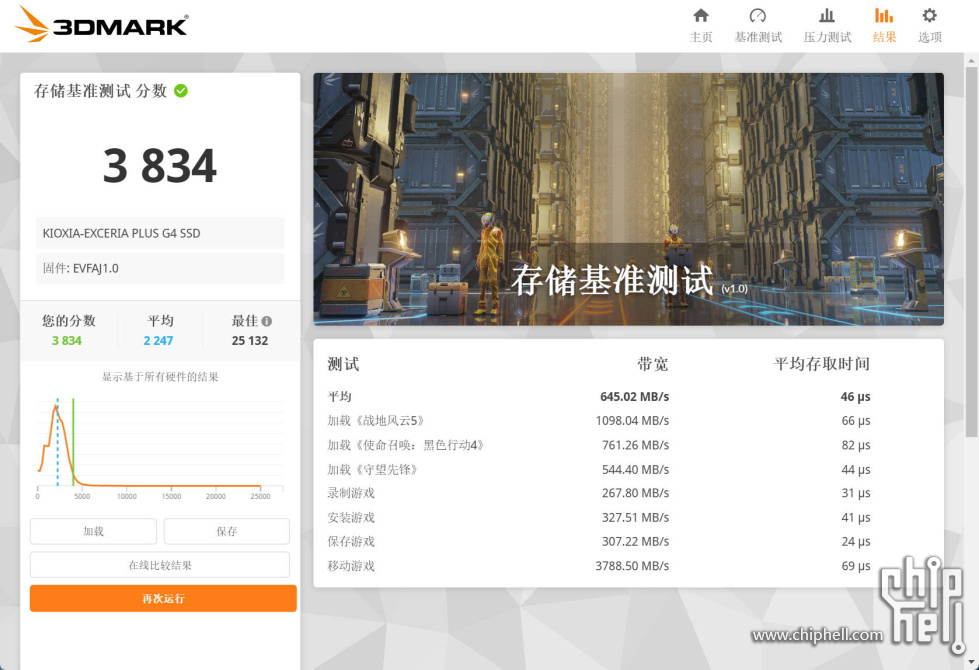
Task: Click the 显示基于所有硬件的结果 caption
Action: pyautogui.click(x=160, y=377)
